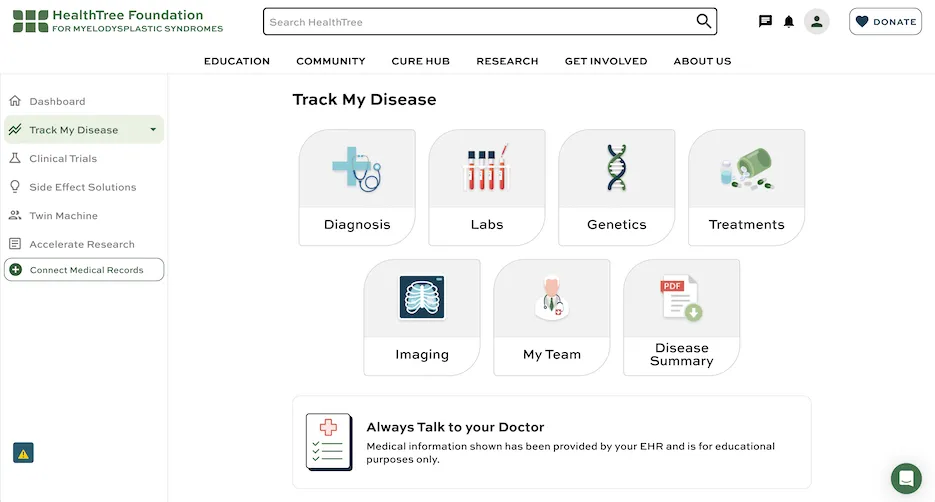
Task: Open the chat support widget
Action: tap(906, 477)
